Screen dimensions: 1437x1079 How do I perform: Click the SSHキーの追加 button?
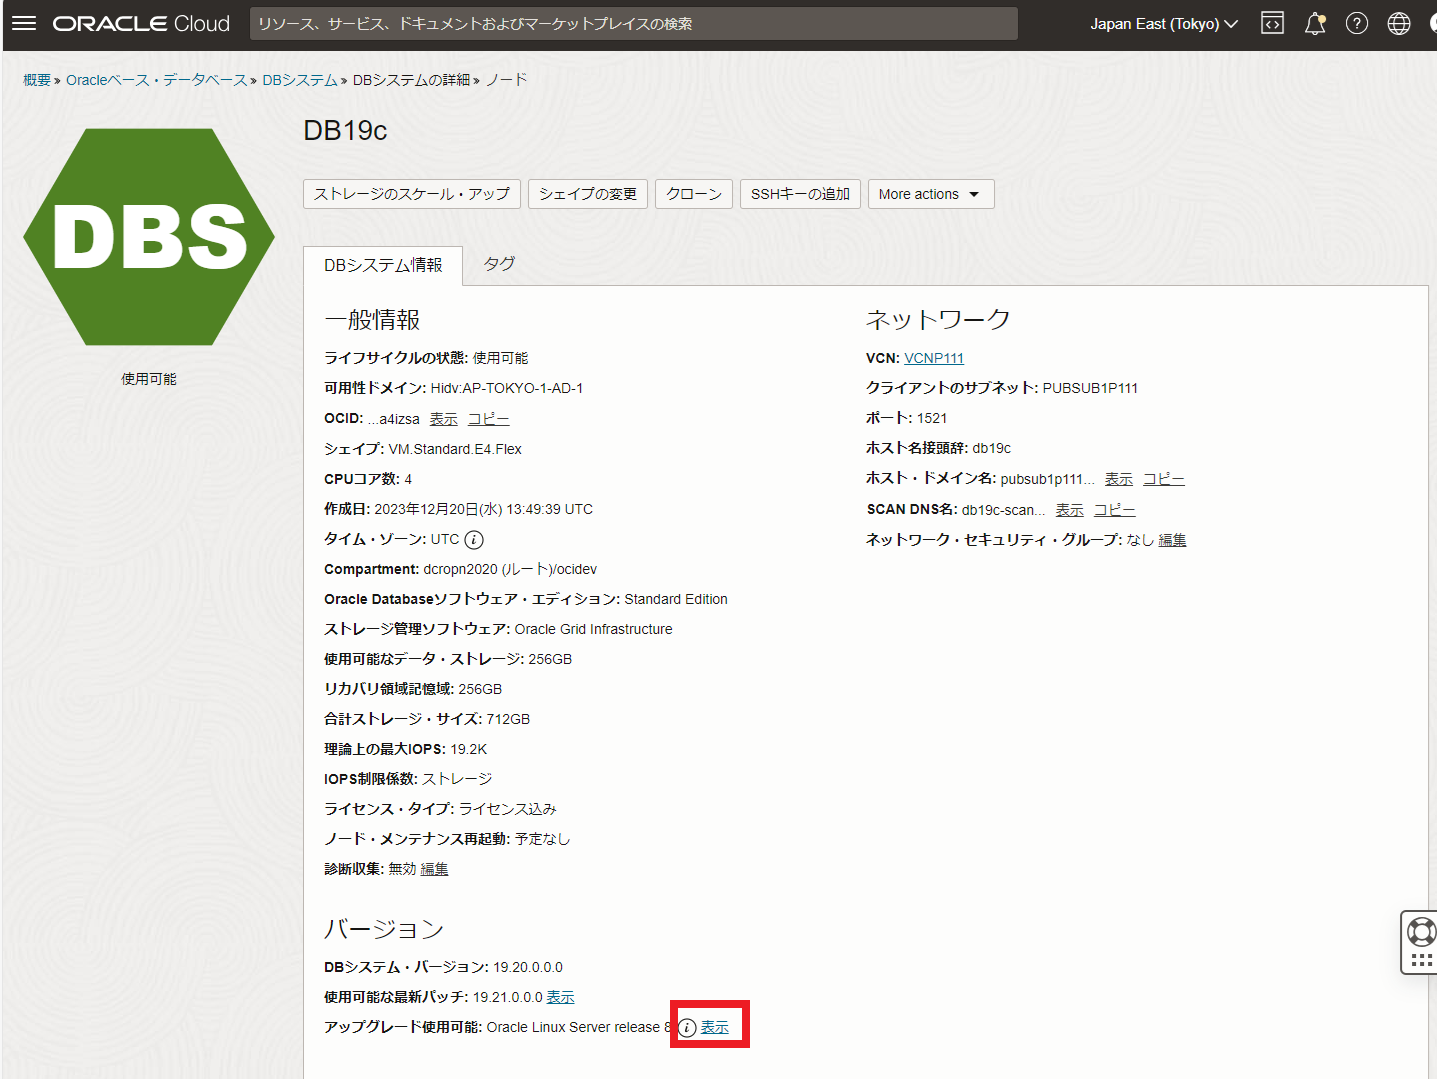pos(799,194)
